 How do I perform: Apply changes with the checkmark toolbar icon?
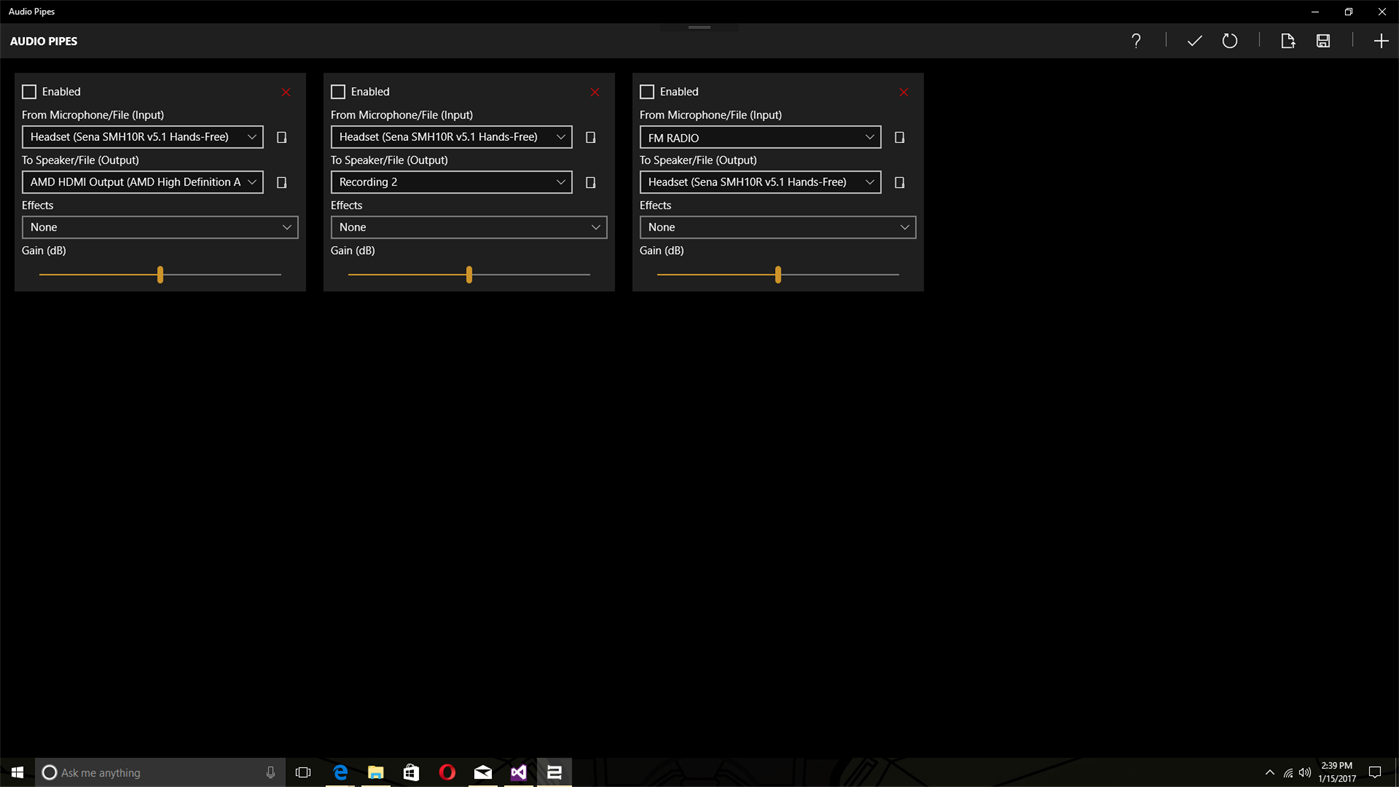(1195, 40)
